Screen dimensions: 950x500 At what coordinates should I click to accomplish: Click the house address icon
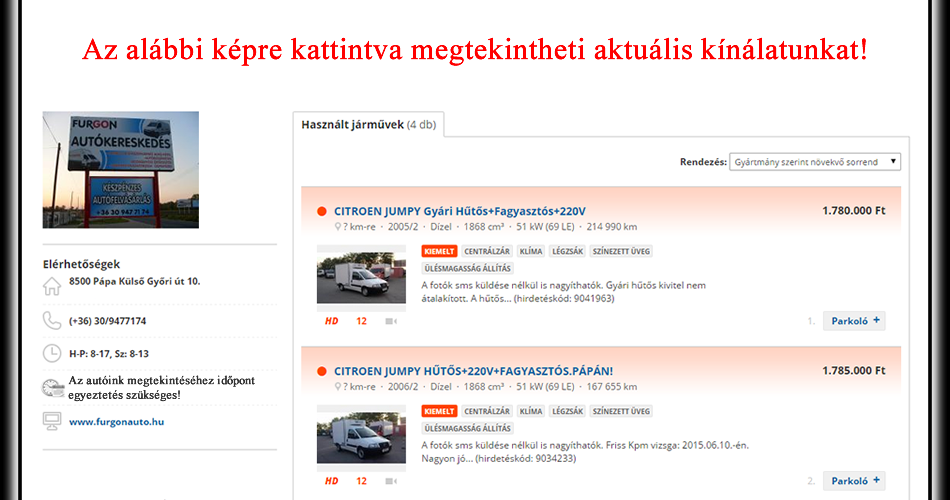click(52, 285)
